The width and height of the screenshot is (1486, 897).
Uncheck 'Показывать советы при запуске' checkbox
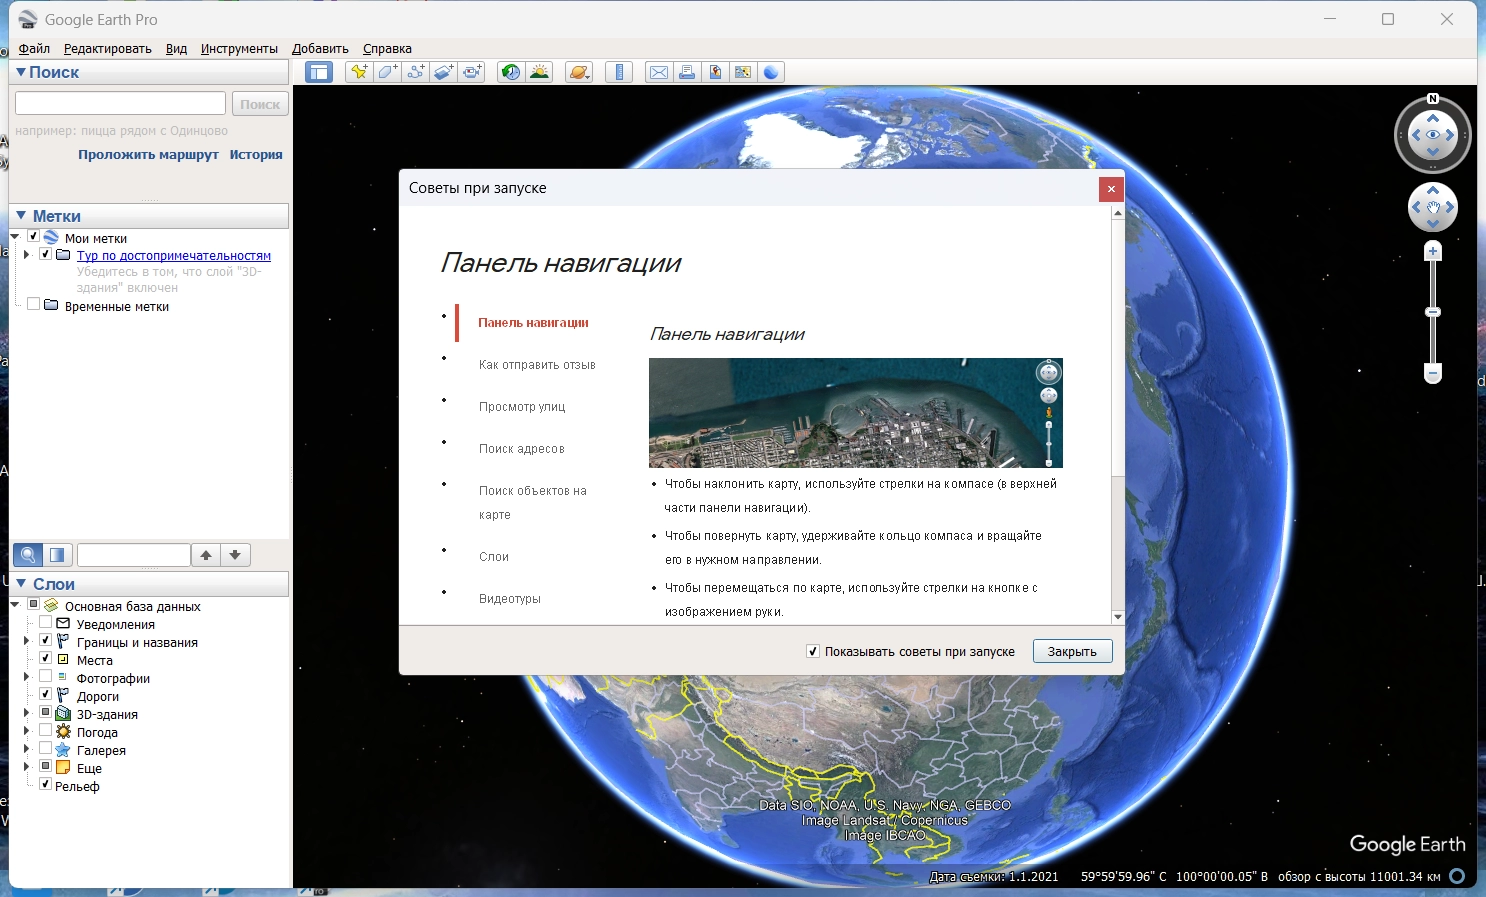click(x=813, y=651)
